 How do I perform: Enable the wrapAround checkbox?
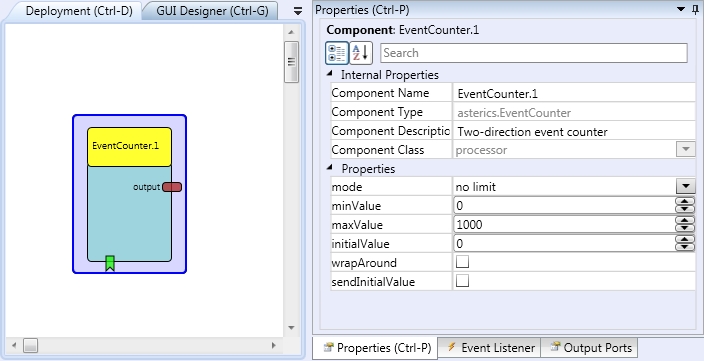pyautogui.click(x=462, y=262)
